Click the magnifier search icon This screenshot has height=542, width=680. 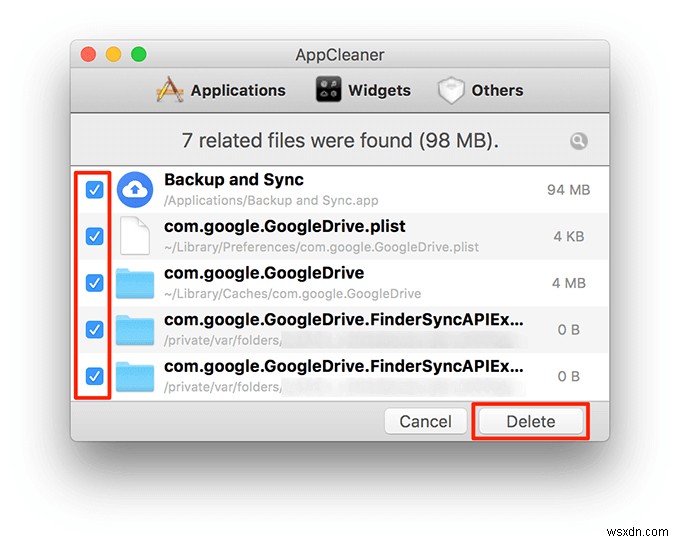579,141
